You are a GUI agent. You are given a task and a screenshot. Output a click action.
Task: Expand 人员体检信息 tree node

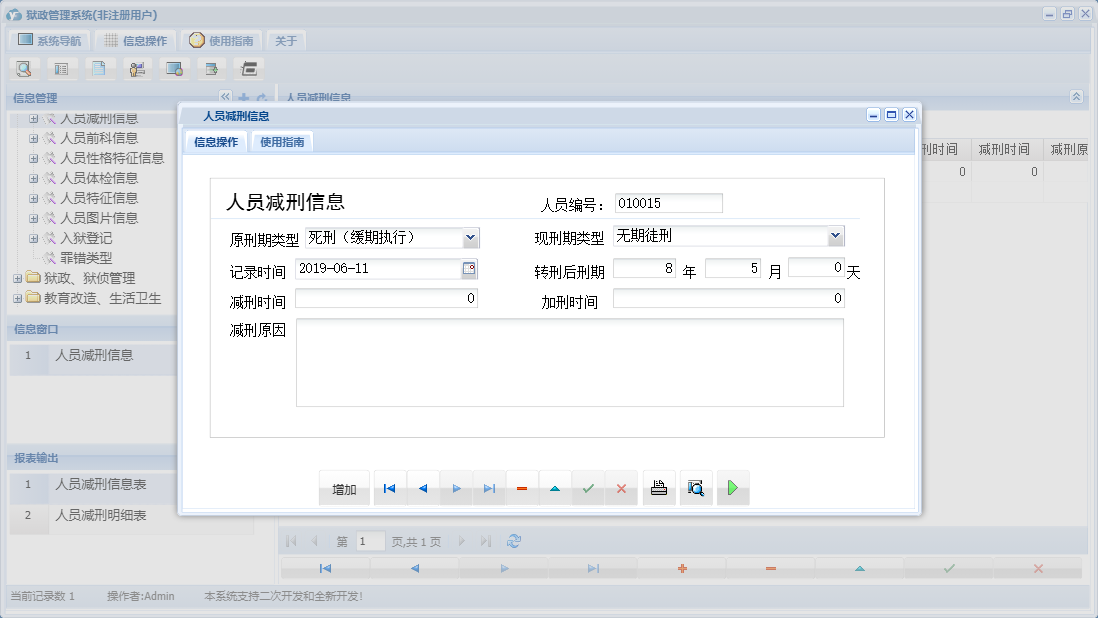point(33,178)
